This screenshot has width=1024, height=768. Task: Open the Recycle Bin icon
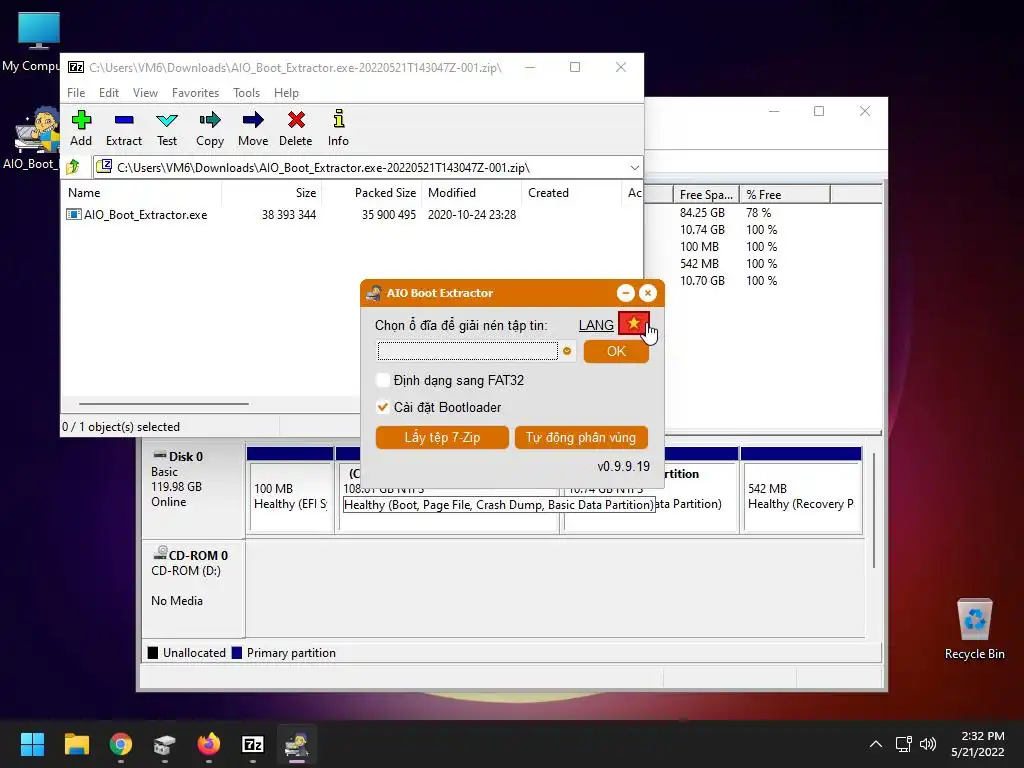coord(974,630)
